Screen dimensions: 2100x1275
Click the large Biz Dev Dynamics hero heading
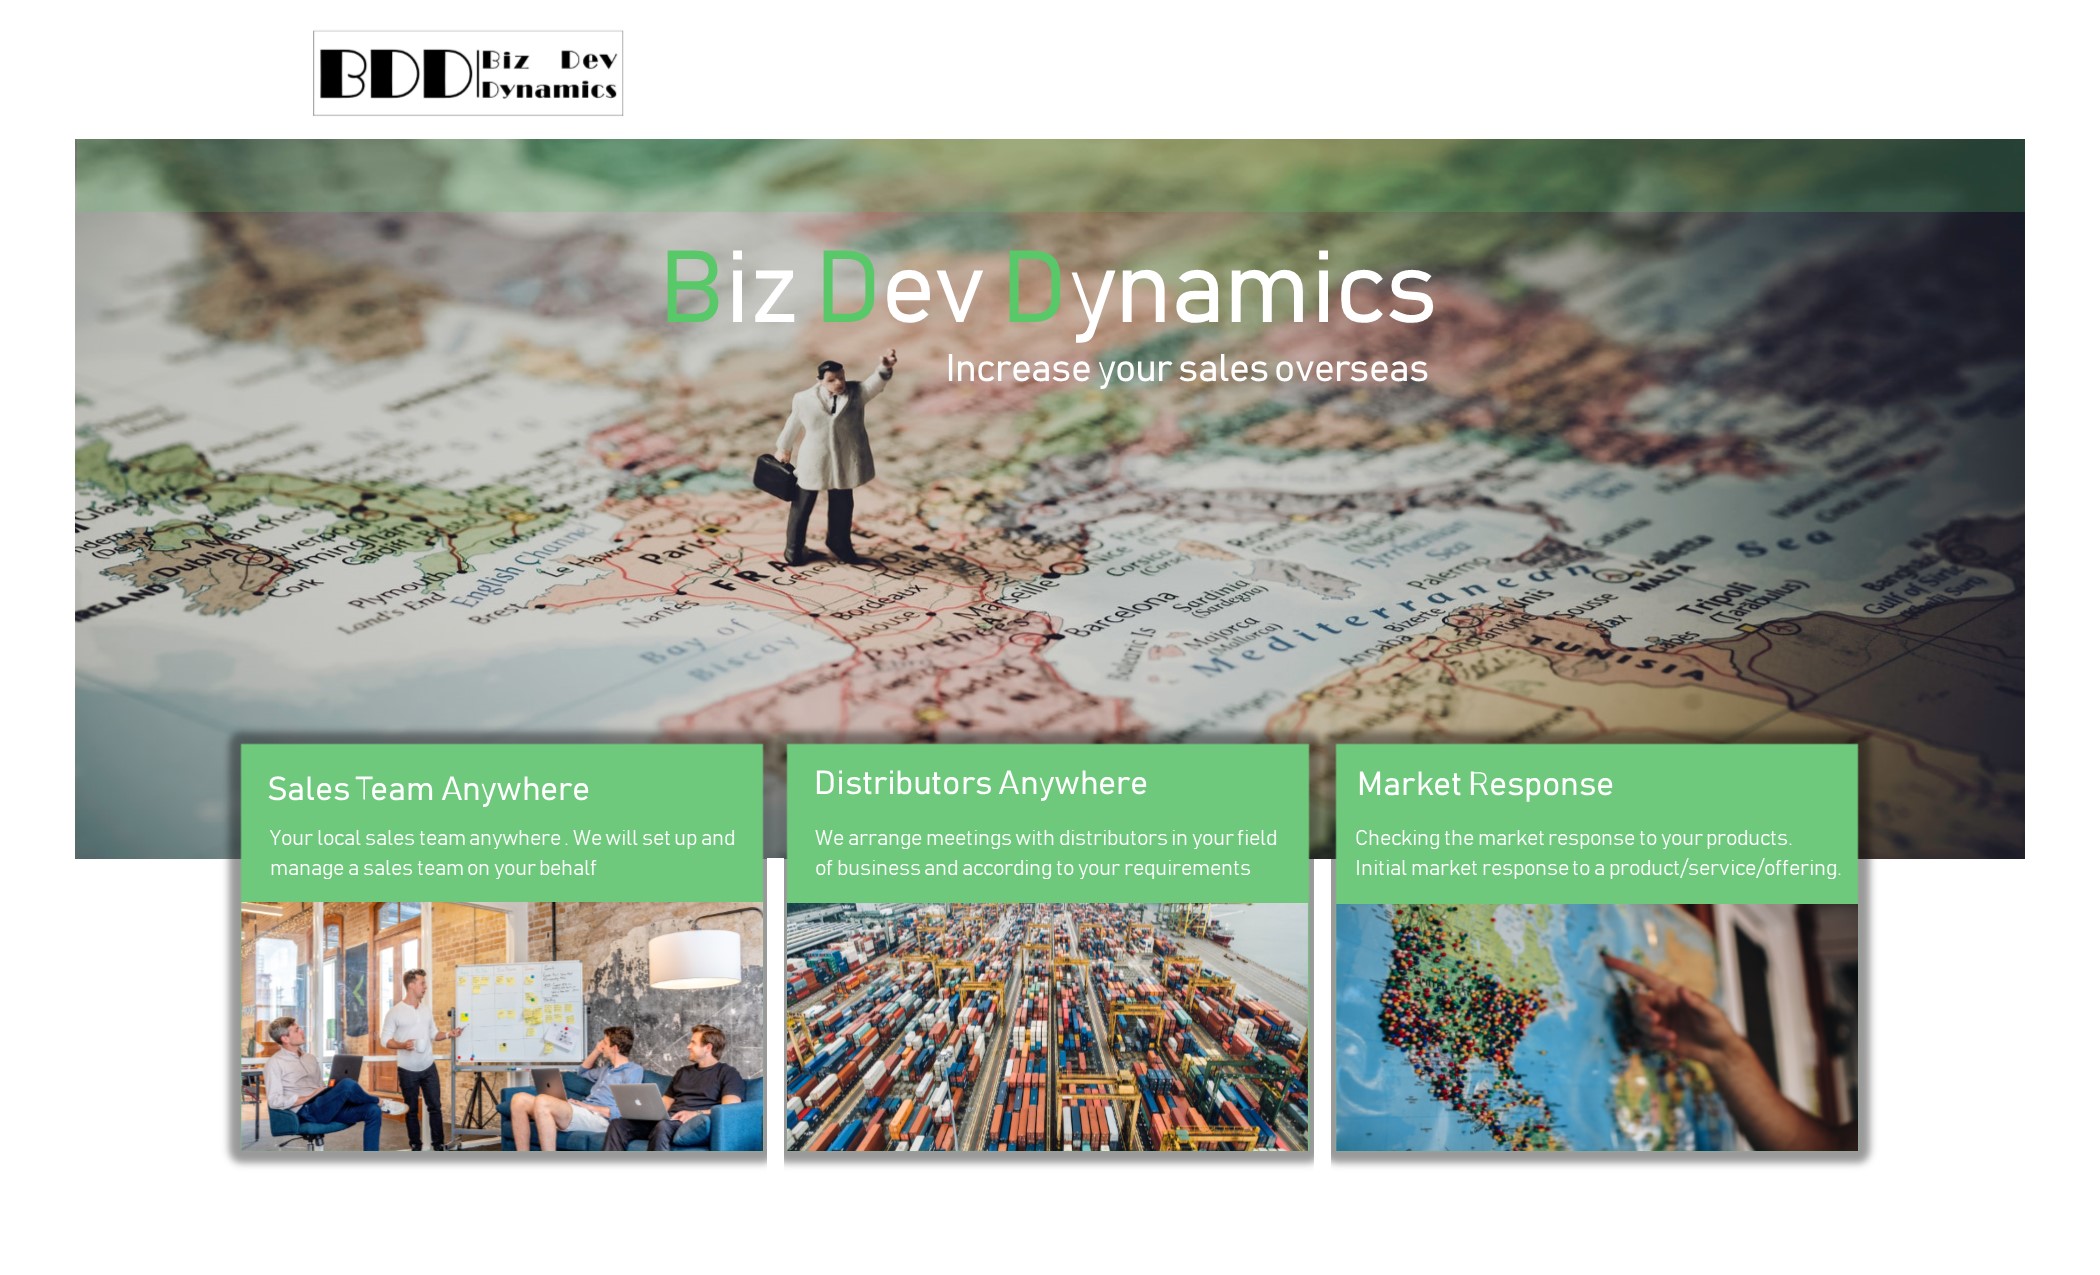point(1048,289)
